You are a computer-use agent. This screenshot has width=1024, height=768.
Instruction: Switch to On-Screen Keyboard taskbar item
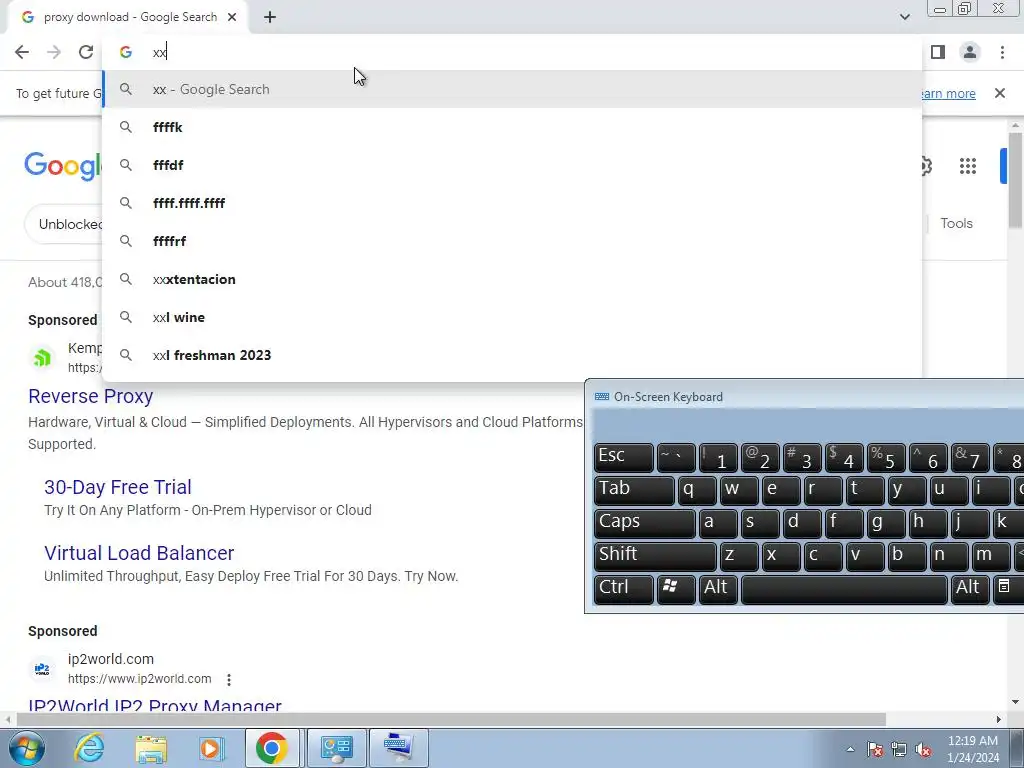point(399,748)
